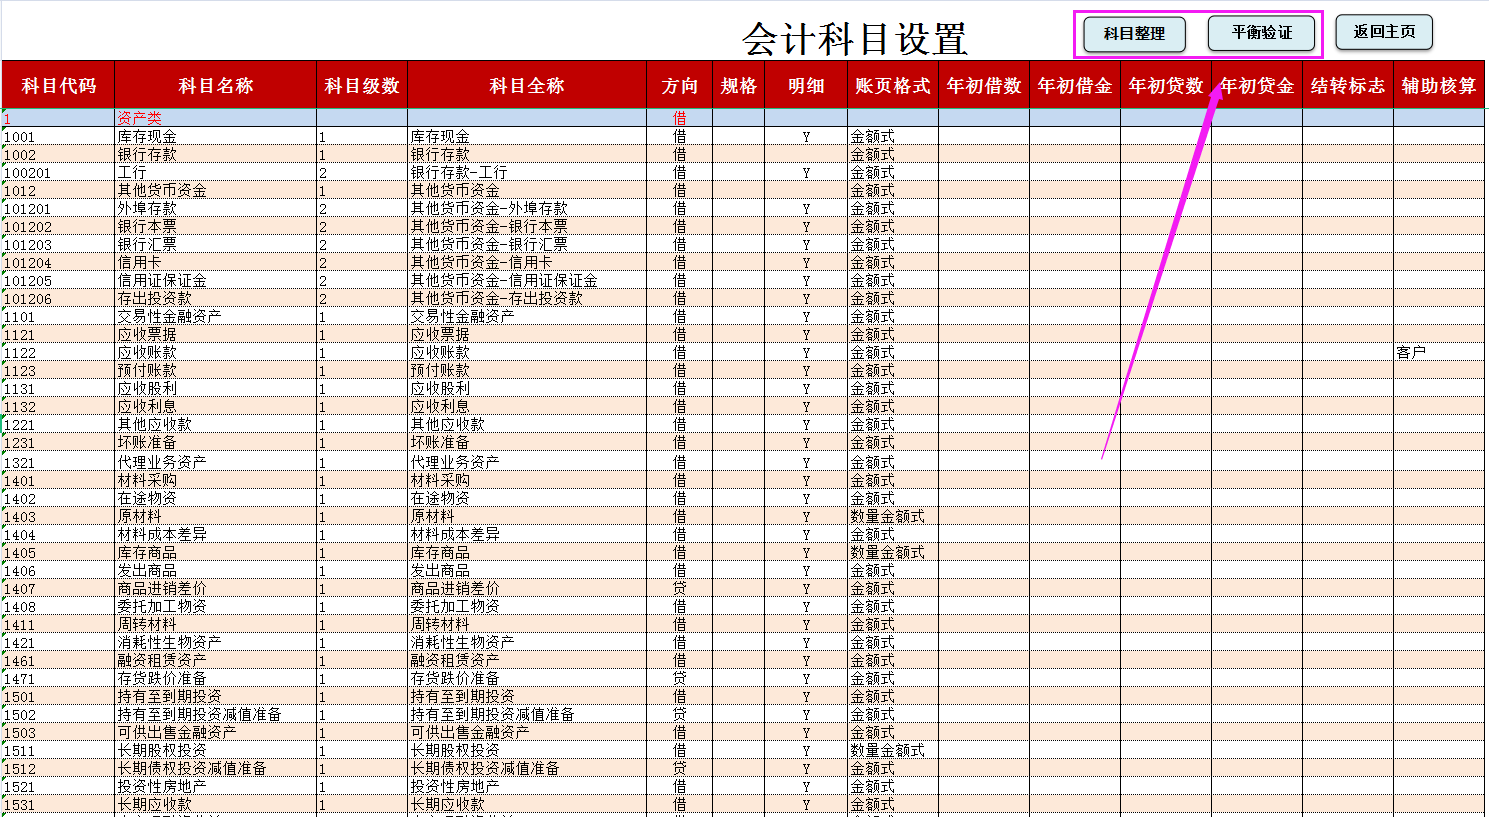1489x817 pixels.
Task: Select account code cell 1122
Action: pyautogui.click(x=58, y=353)
